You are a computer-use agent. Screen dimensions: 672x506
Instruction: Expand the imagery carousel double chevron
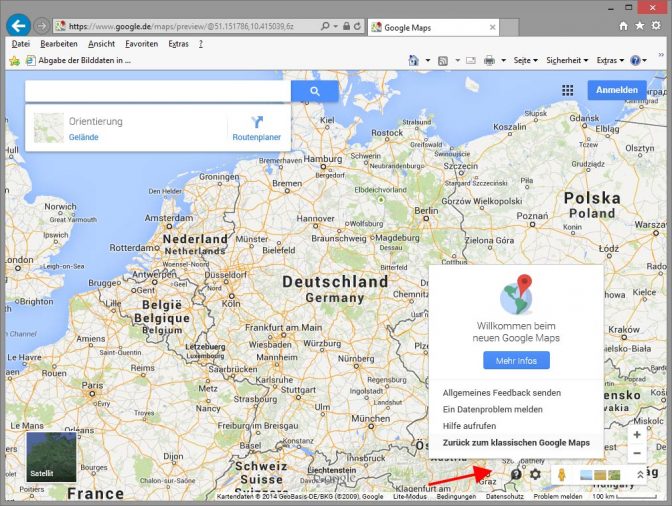pos(640,475)
